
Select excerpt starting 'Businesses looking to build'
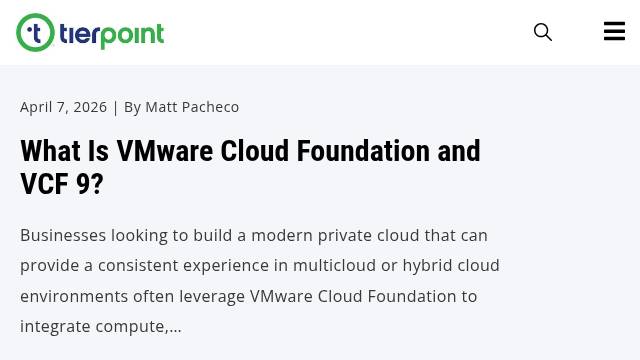click(260, 281)
